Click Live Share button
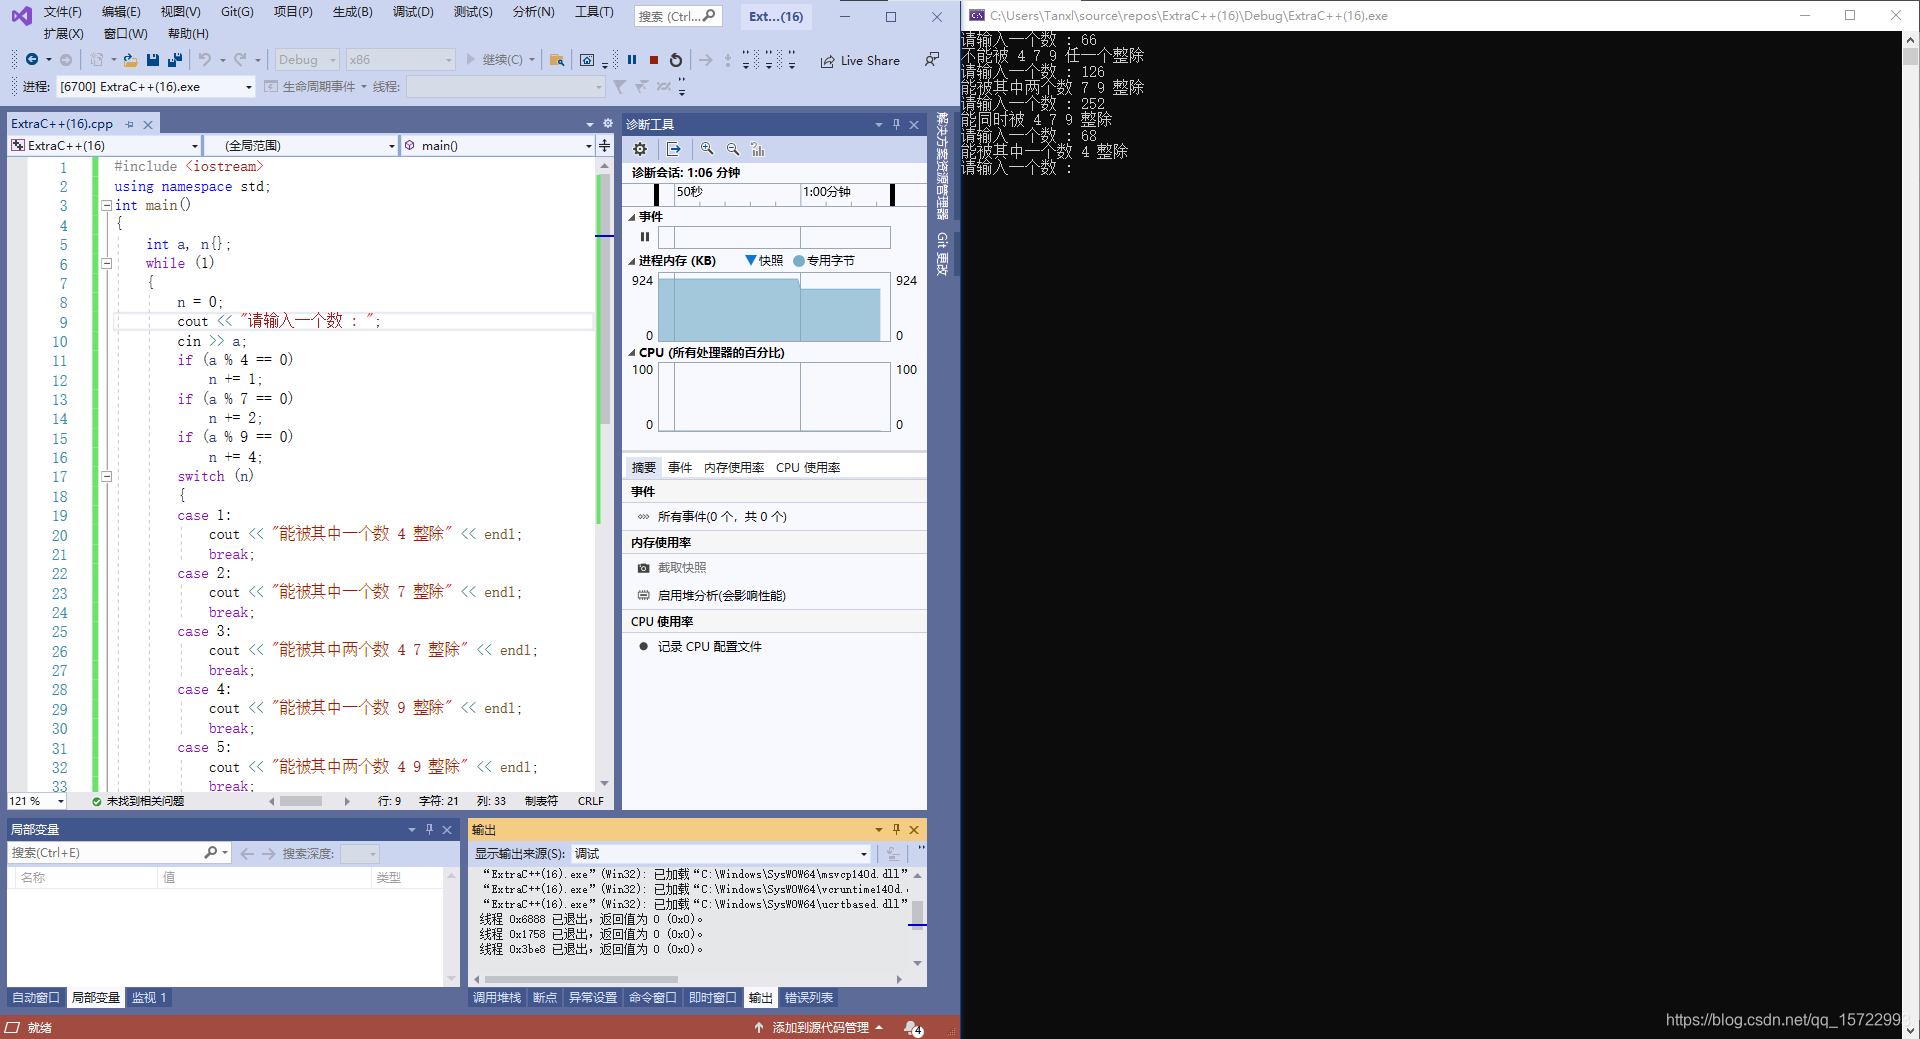The height and width of the screenshot is (1039, 1920). tap(860, 60)
